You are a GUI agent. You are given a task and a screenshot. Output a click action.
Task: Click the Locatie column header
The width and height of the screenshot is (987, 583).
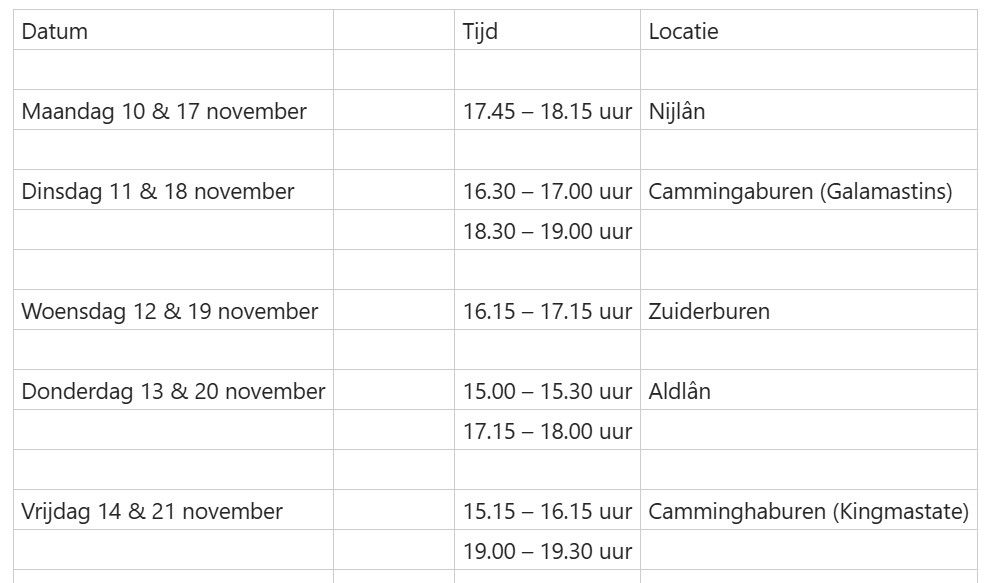point(683,31)
